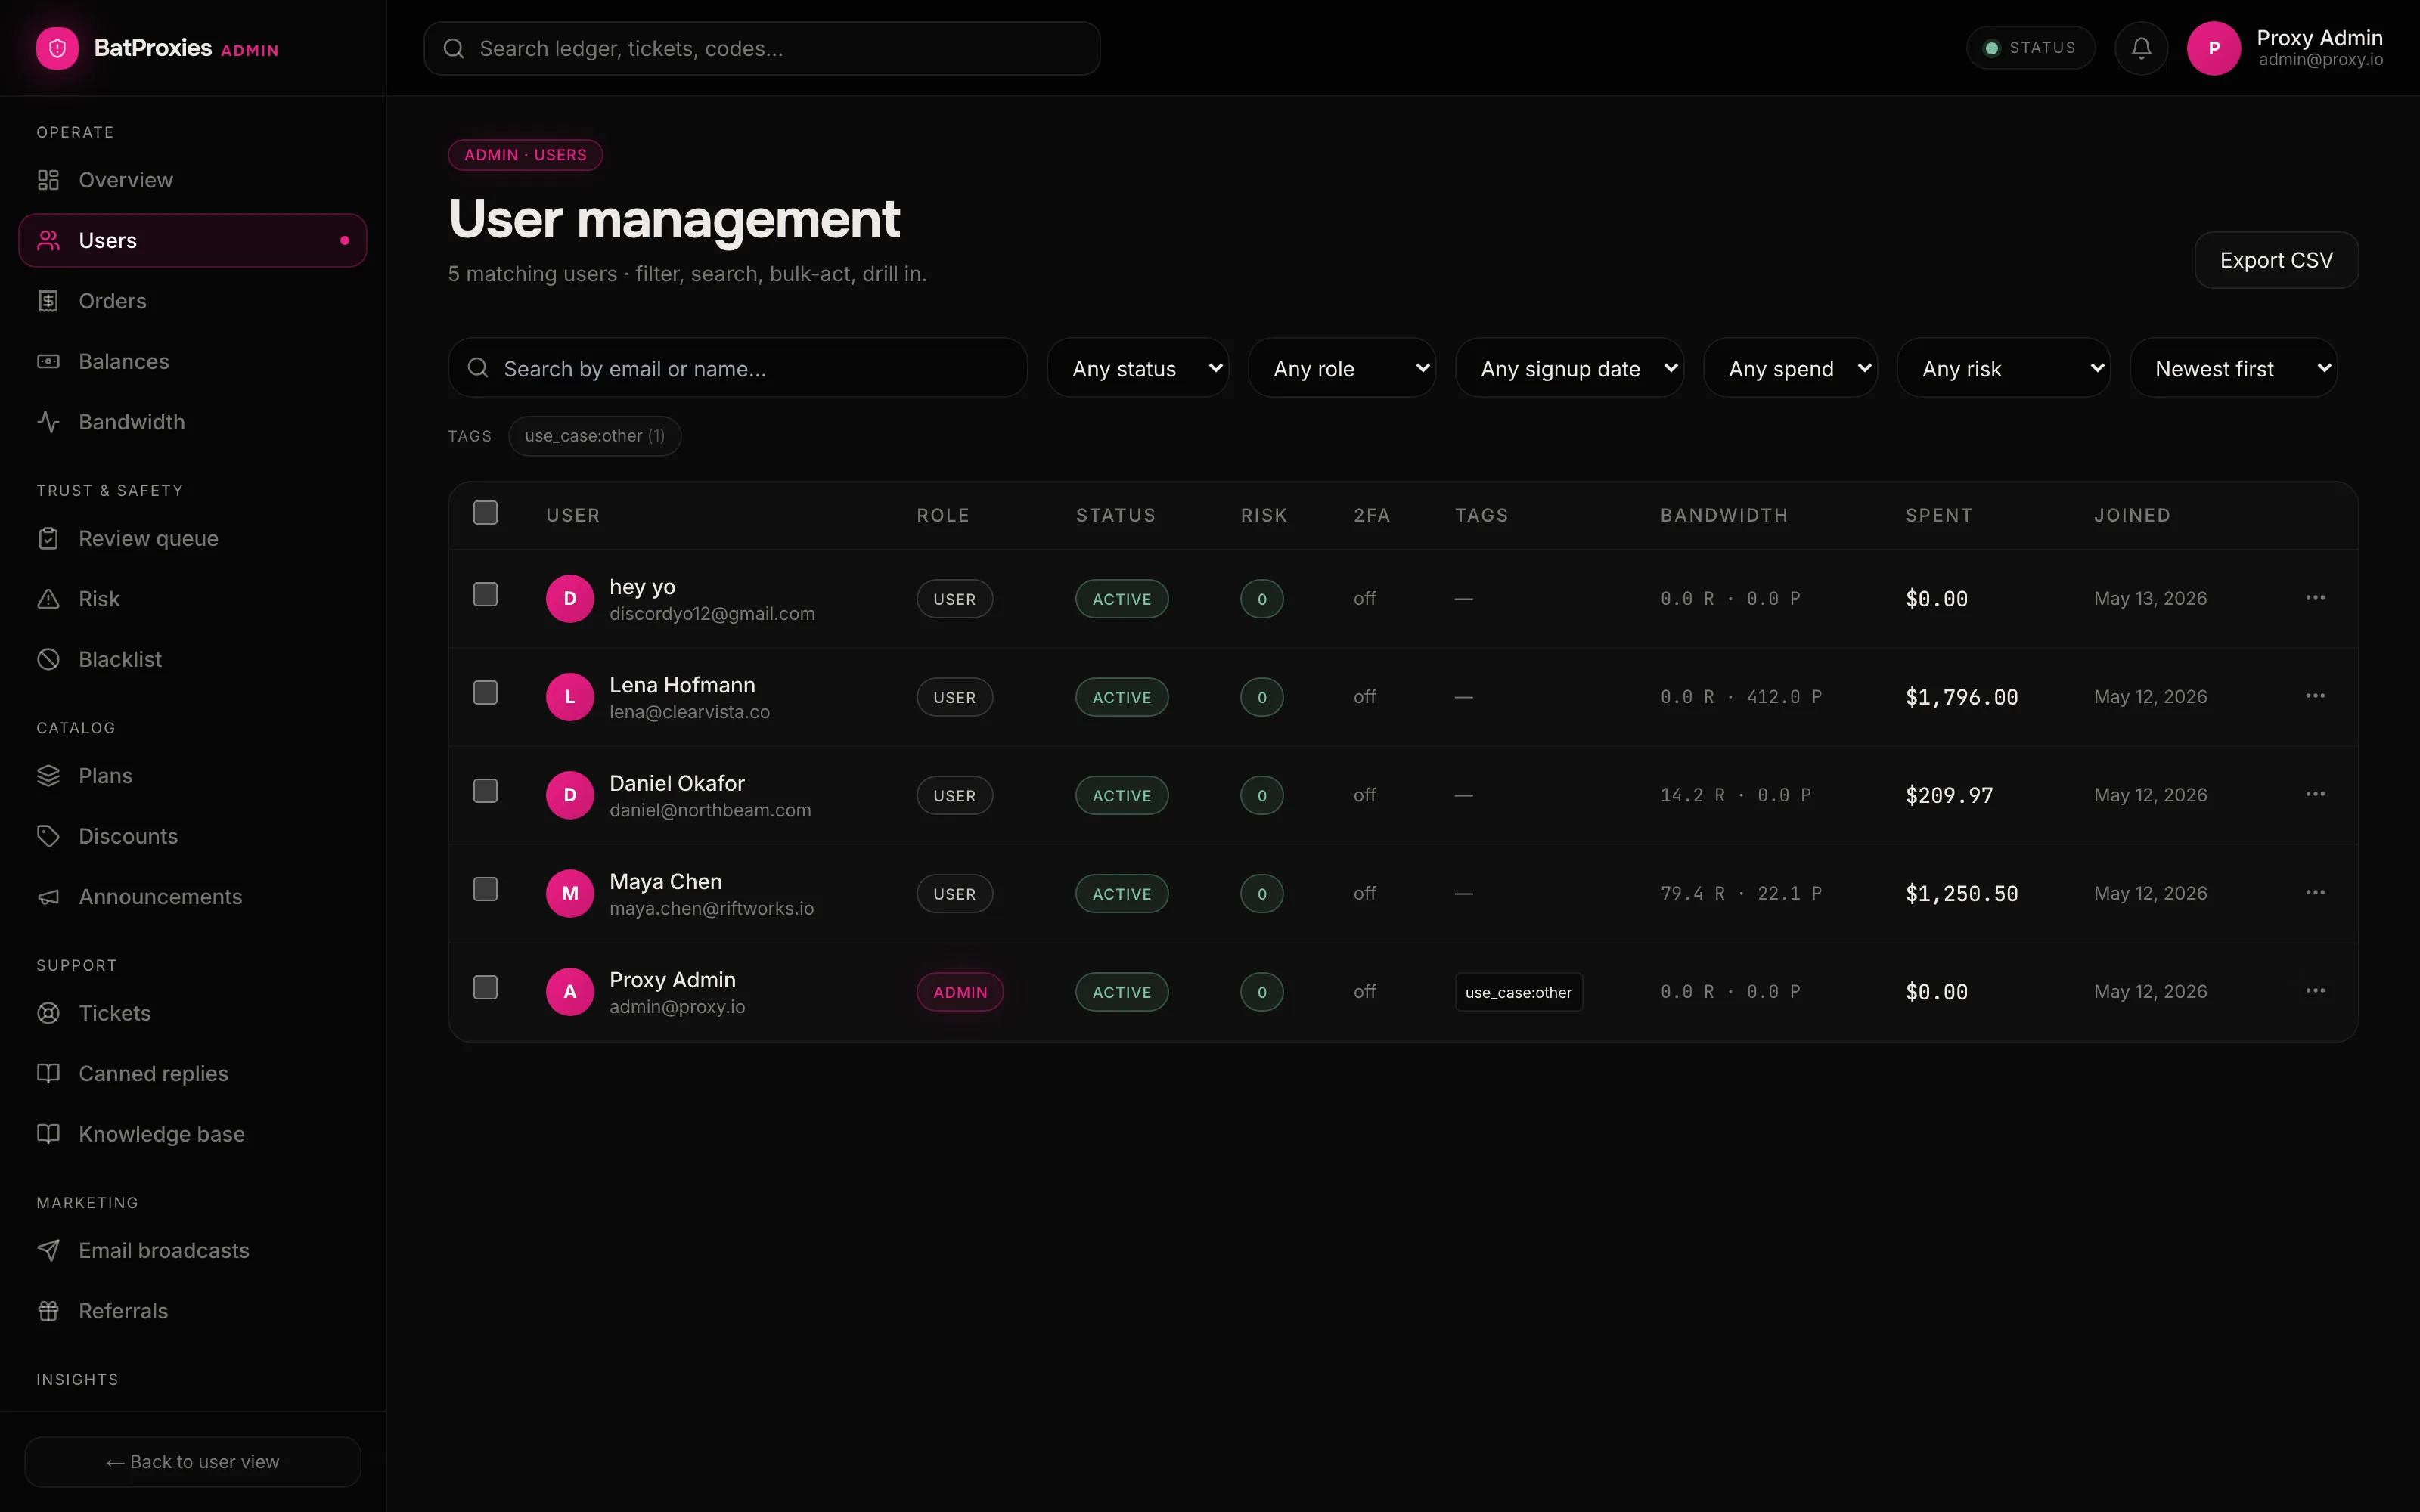
Task: Click the $1,796.00 spent value
Action: pos(1961,697)
